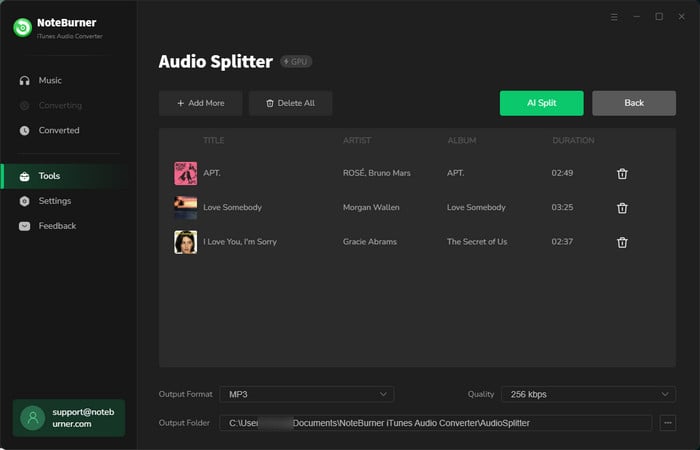Viewport: 700px width, 450px height.
Task: Select the 'APT.' title text
Action: click(212, 173)
